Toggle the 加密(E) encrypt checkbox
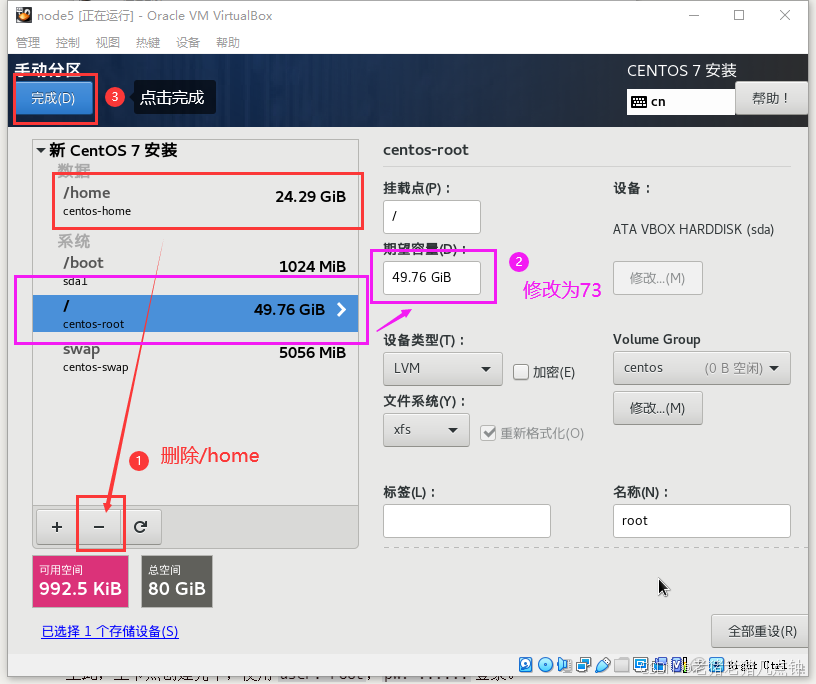This screenshot has width=816, height=684. click(521, 372)
